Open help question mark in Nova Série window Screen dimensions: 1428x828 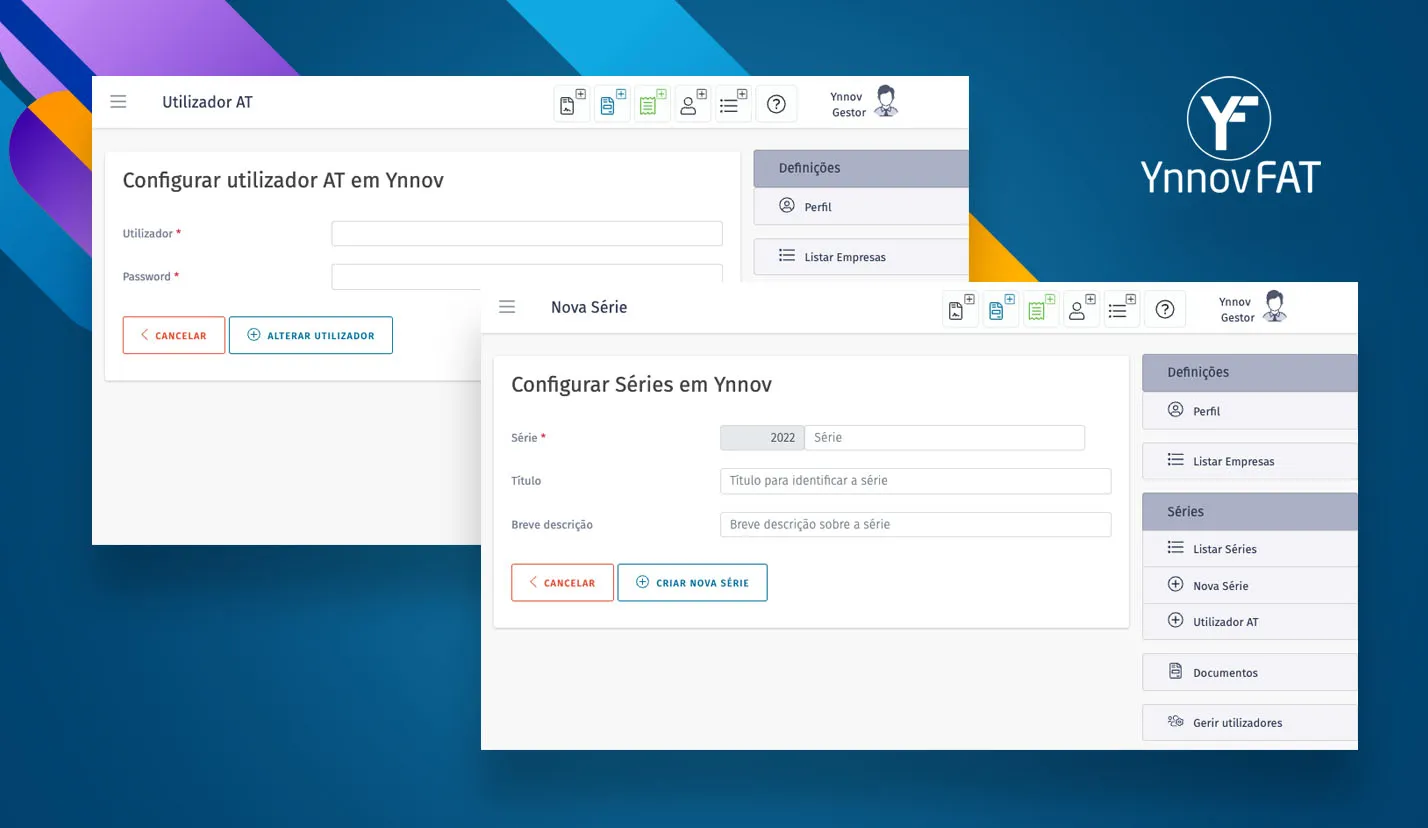1165,309
